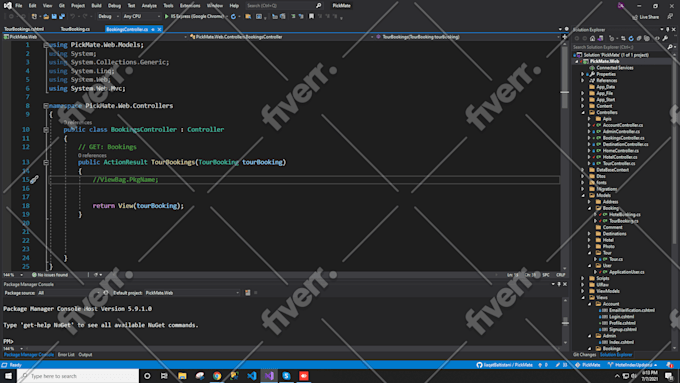Click the Save file toolbar icon
The height and width of the screenshot is (383, 680).
pos(54,16)
